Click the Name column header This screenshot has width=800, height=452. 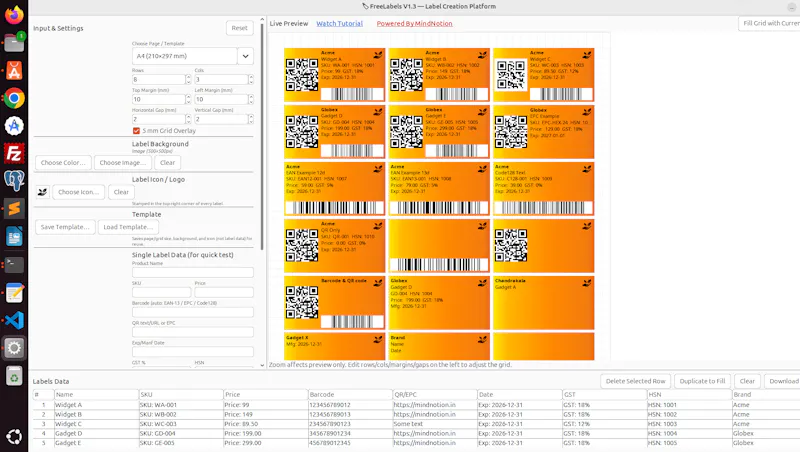(96, 394)
